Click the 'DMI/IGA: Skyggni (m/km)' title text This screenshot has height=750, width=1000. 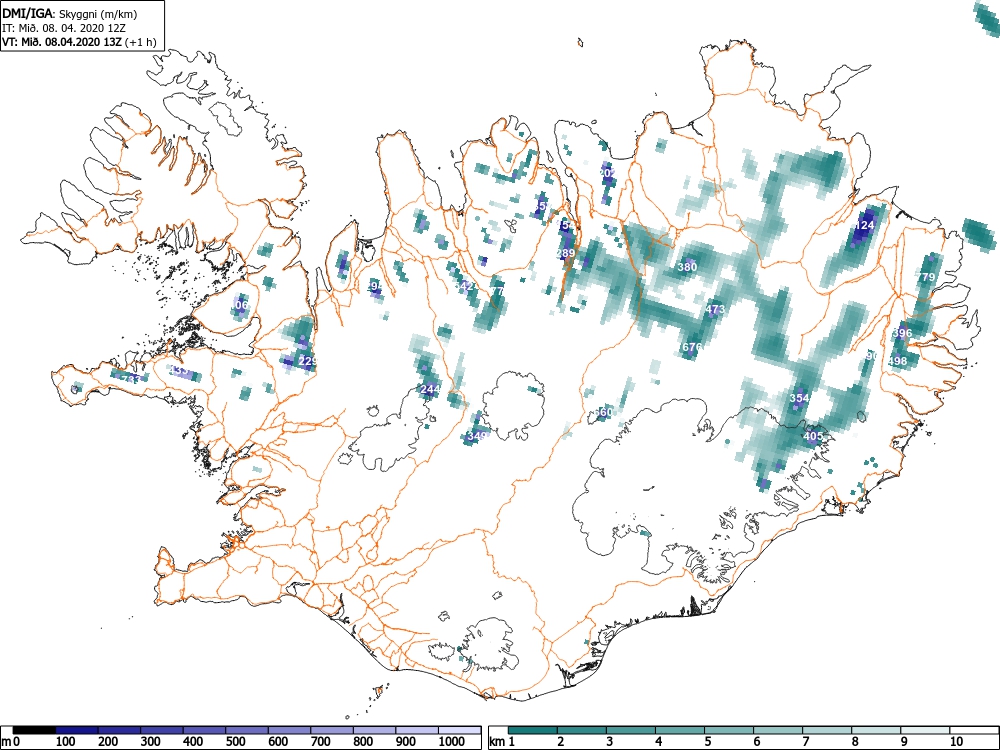pyautogui.click(x=70, y=13)
